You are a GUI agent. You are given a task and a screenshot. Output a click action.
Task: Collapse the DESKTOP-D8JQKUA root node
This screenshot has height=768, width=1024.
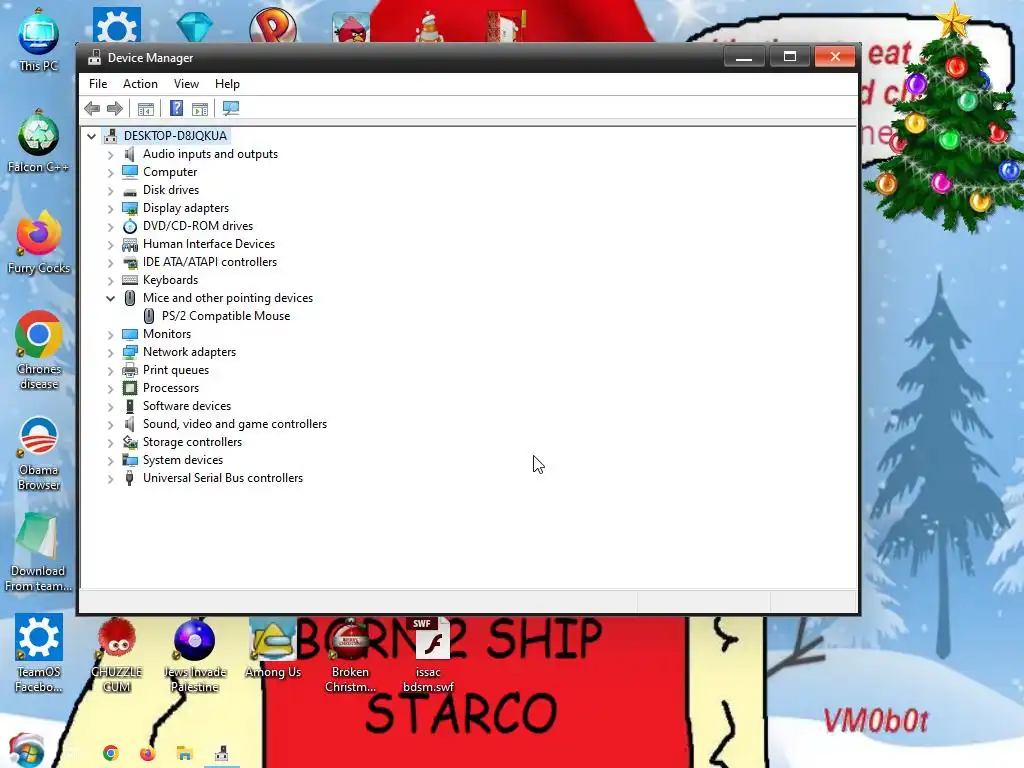tap(91, 136)
